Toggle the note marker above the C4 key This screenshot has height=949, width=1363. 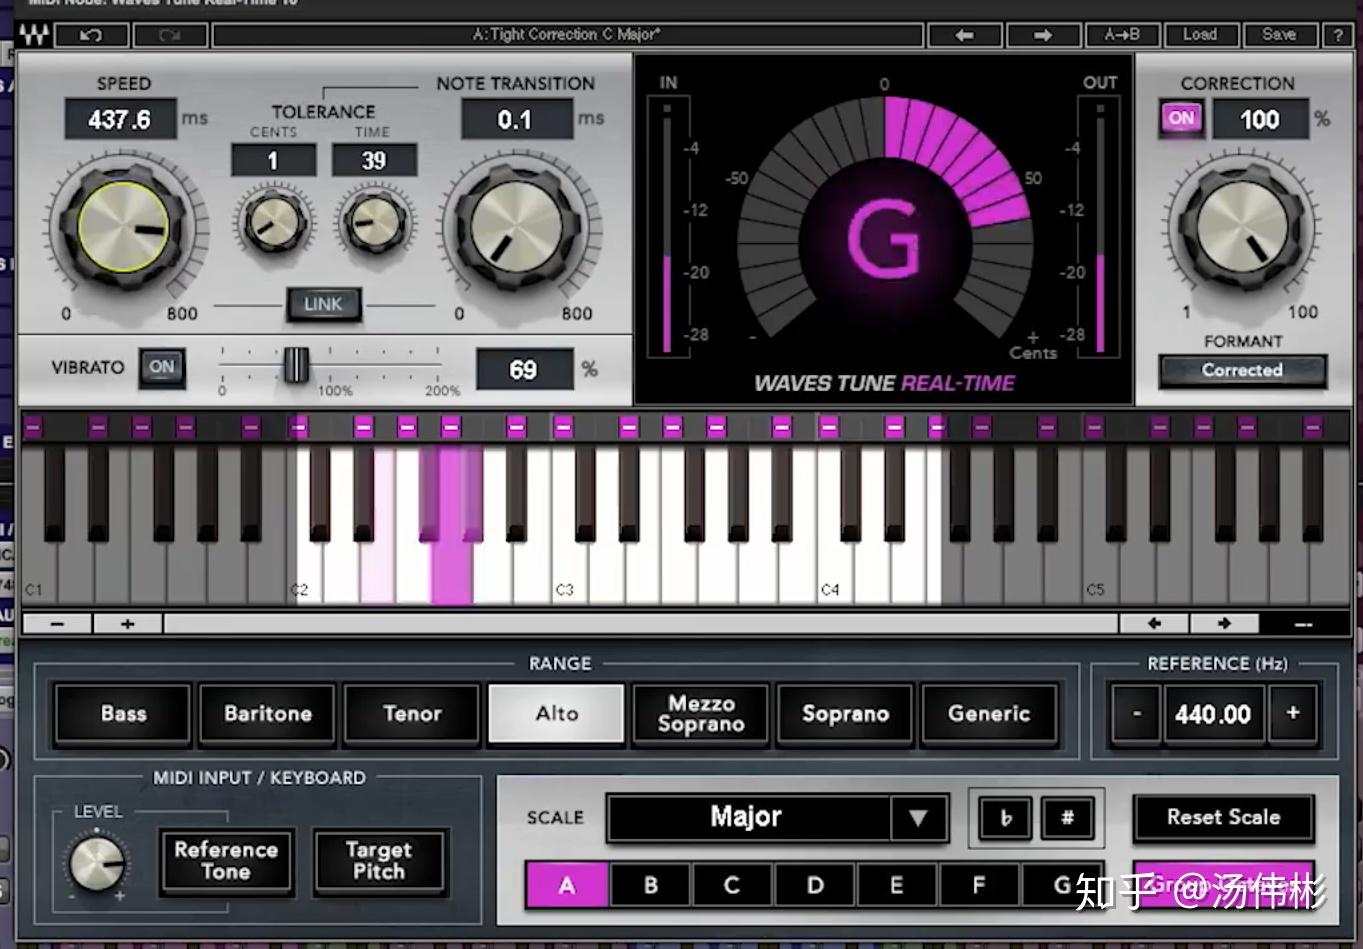click(829, 427)
